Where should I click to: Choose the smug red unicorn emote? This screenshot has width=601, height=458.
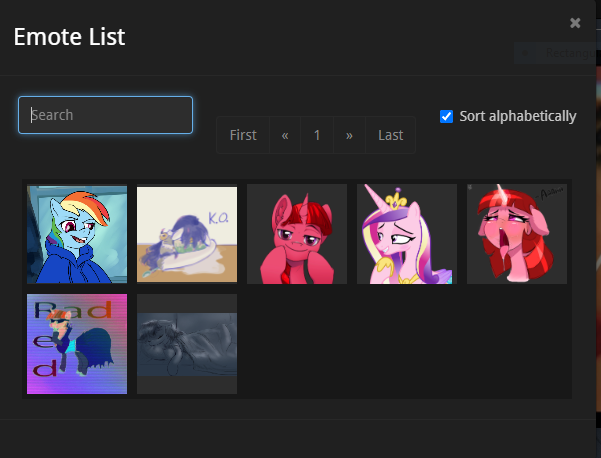coord(297,234)
